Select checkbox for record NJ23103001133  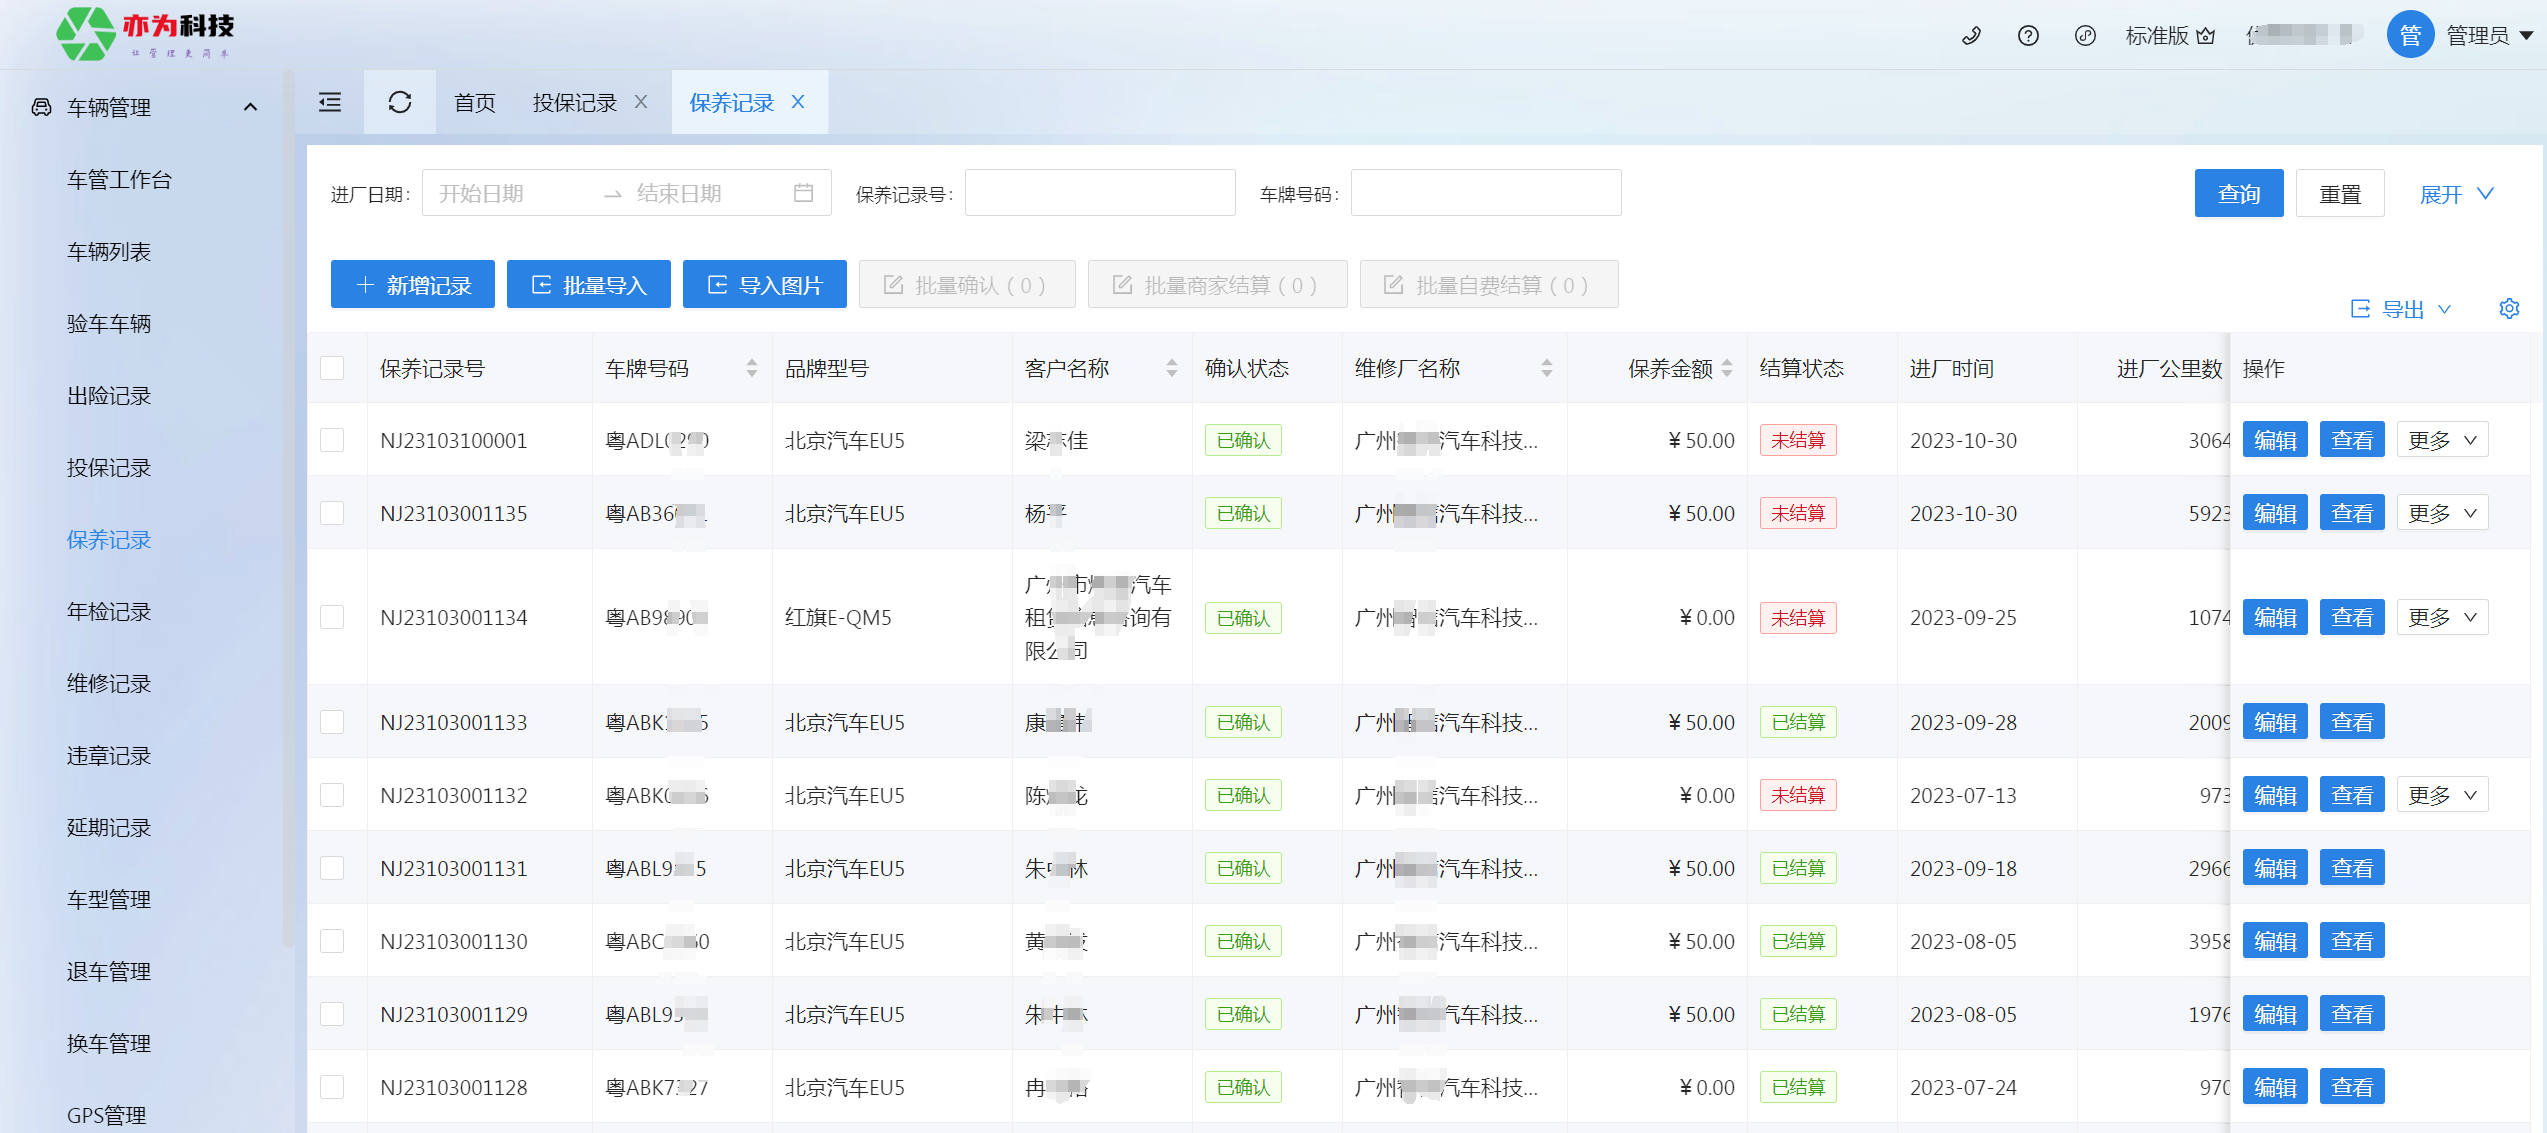[x=332, y=722]
